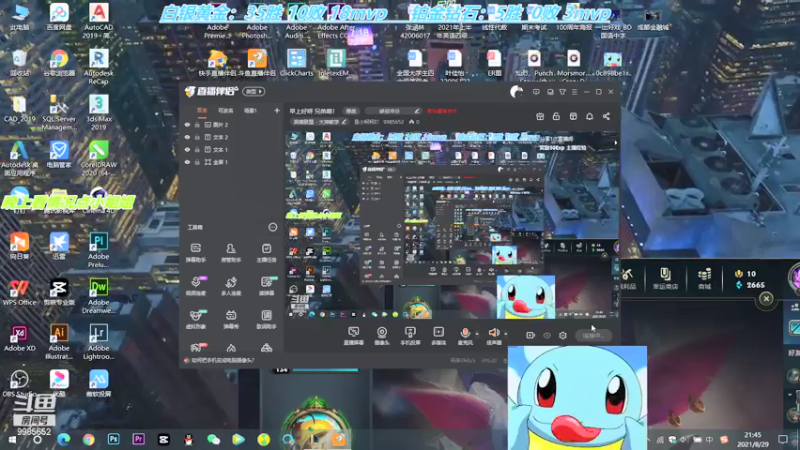
Task: Expand the microphone options arrow
Action: (x=477, y=334)
